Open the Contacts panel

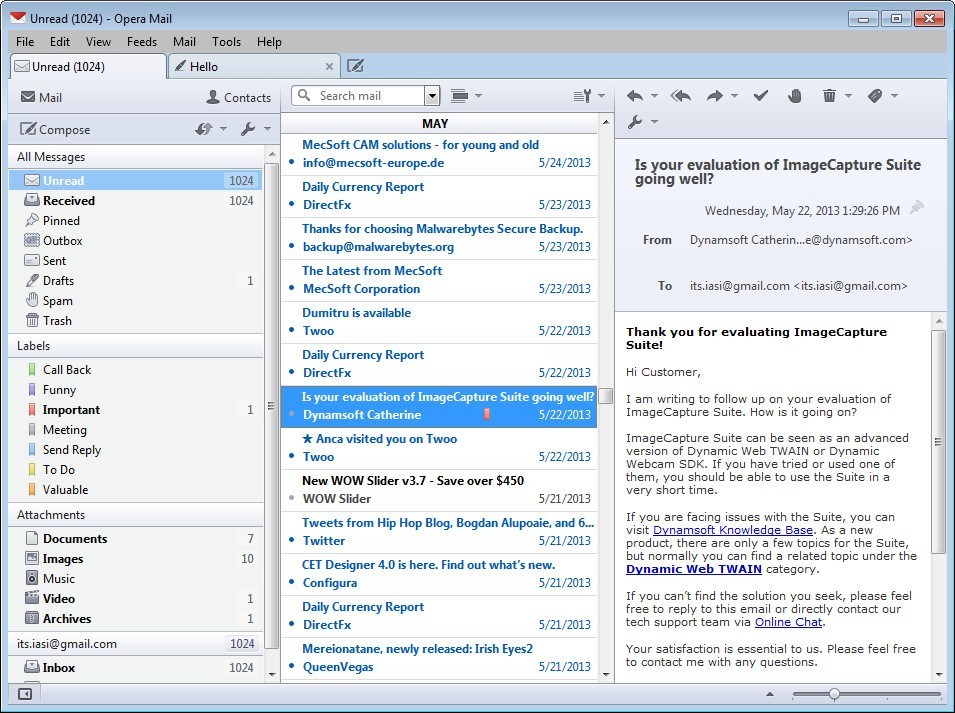[x=238, y=97]
